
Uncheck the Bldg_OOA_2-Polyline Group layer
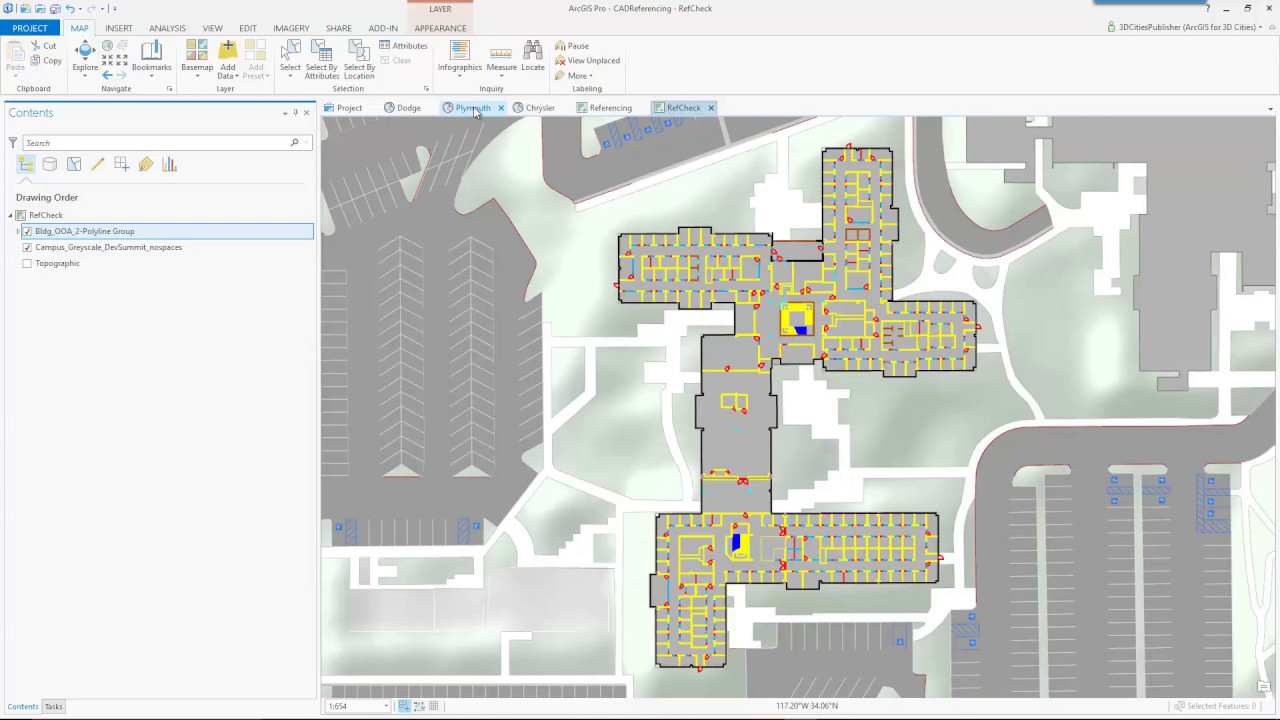pyautogui.click(x=27, y=231)
